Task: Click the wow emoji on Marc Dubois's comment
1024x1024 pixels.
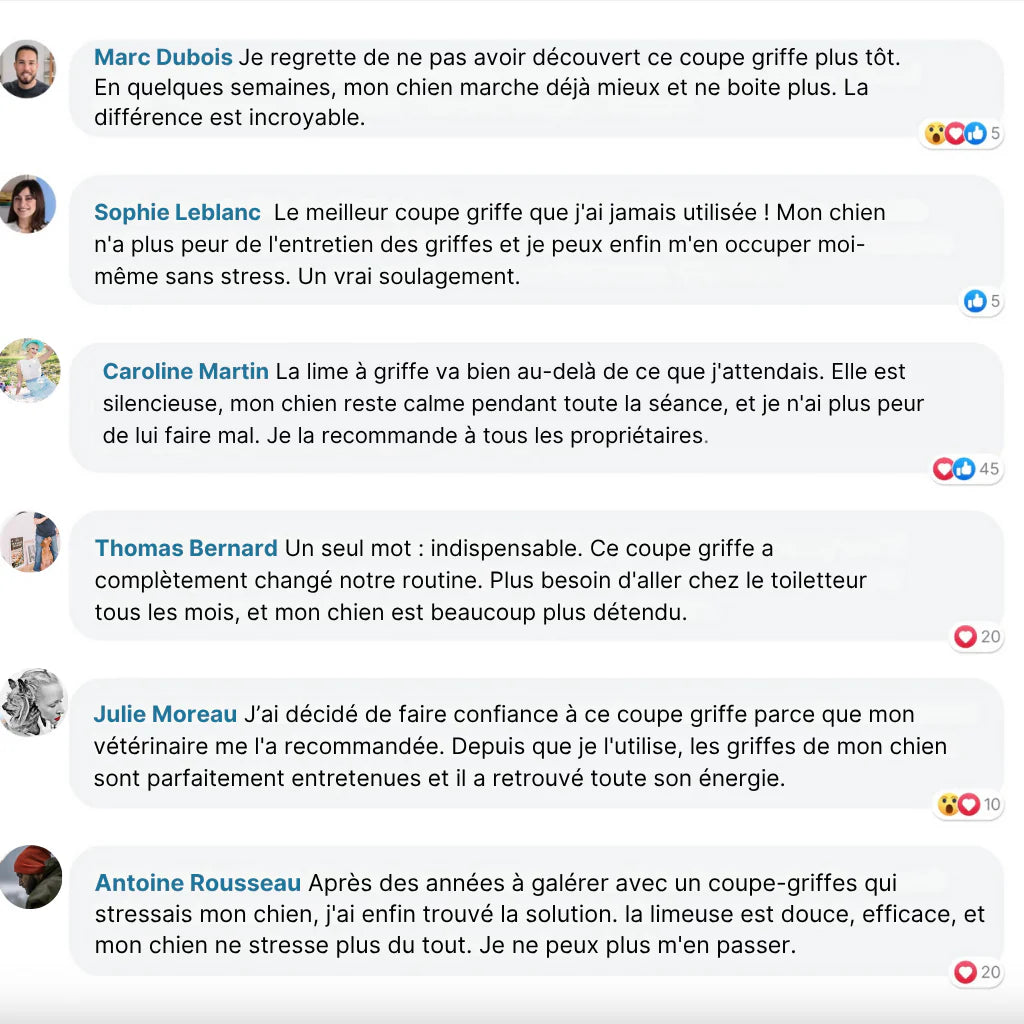Action: (935, 133)
